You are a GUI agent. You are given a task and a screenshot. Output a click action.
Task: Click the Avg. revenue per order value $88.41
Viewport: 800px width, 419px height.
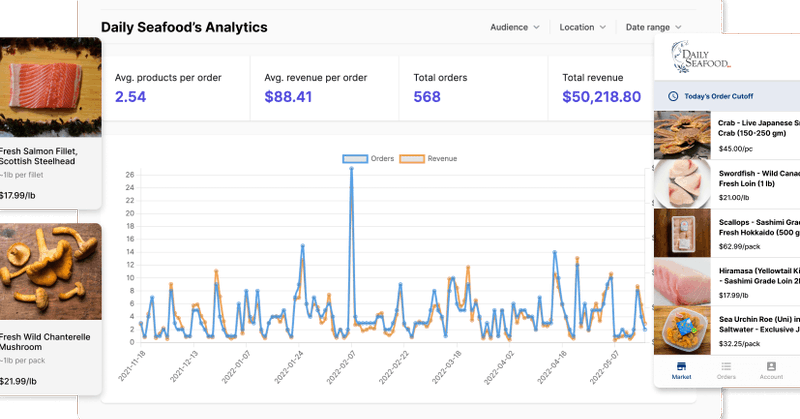click(288, 97)
